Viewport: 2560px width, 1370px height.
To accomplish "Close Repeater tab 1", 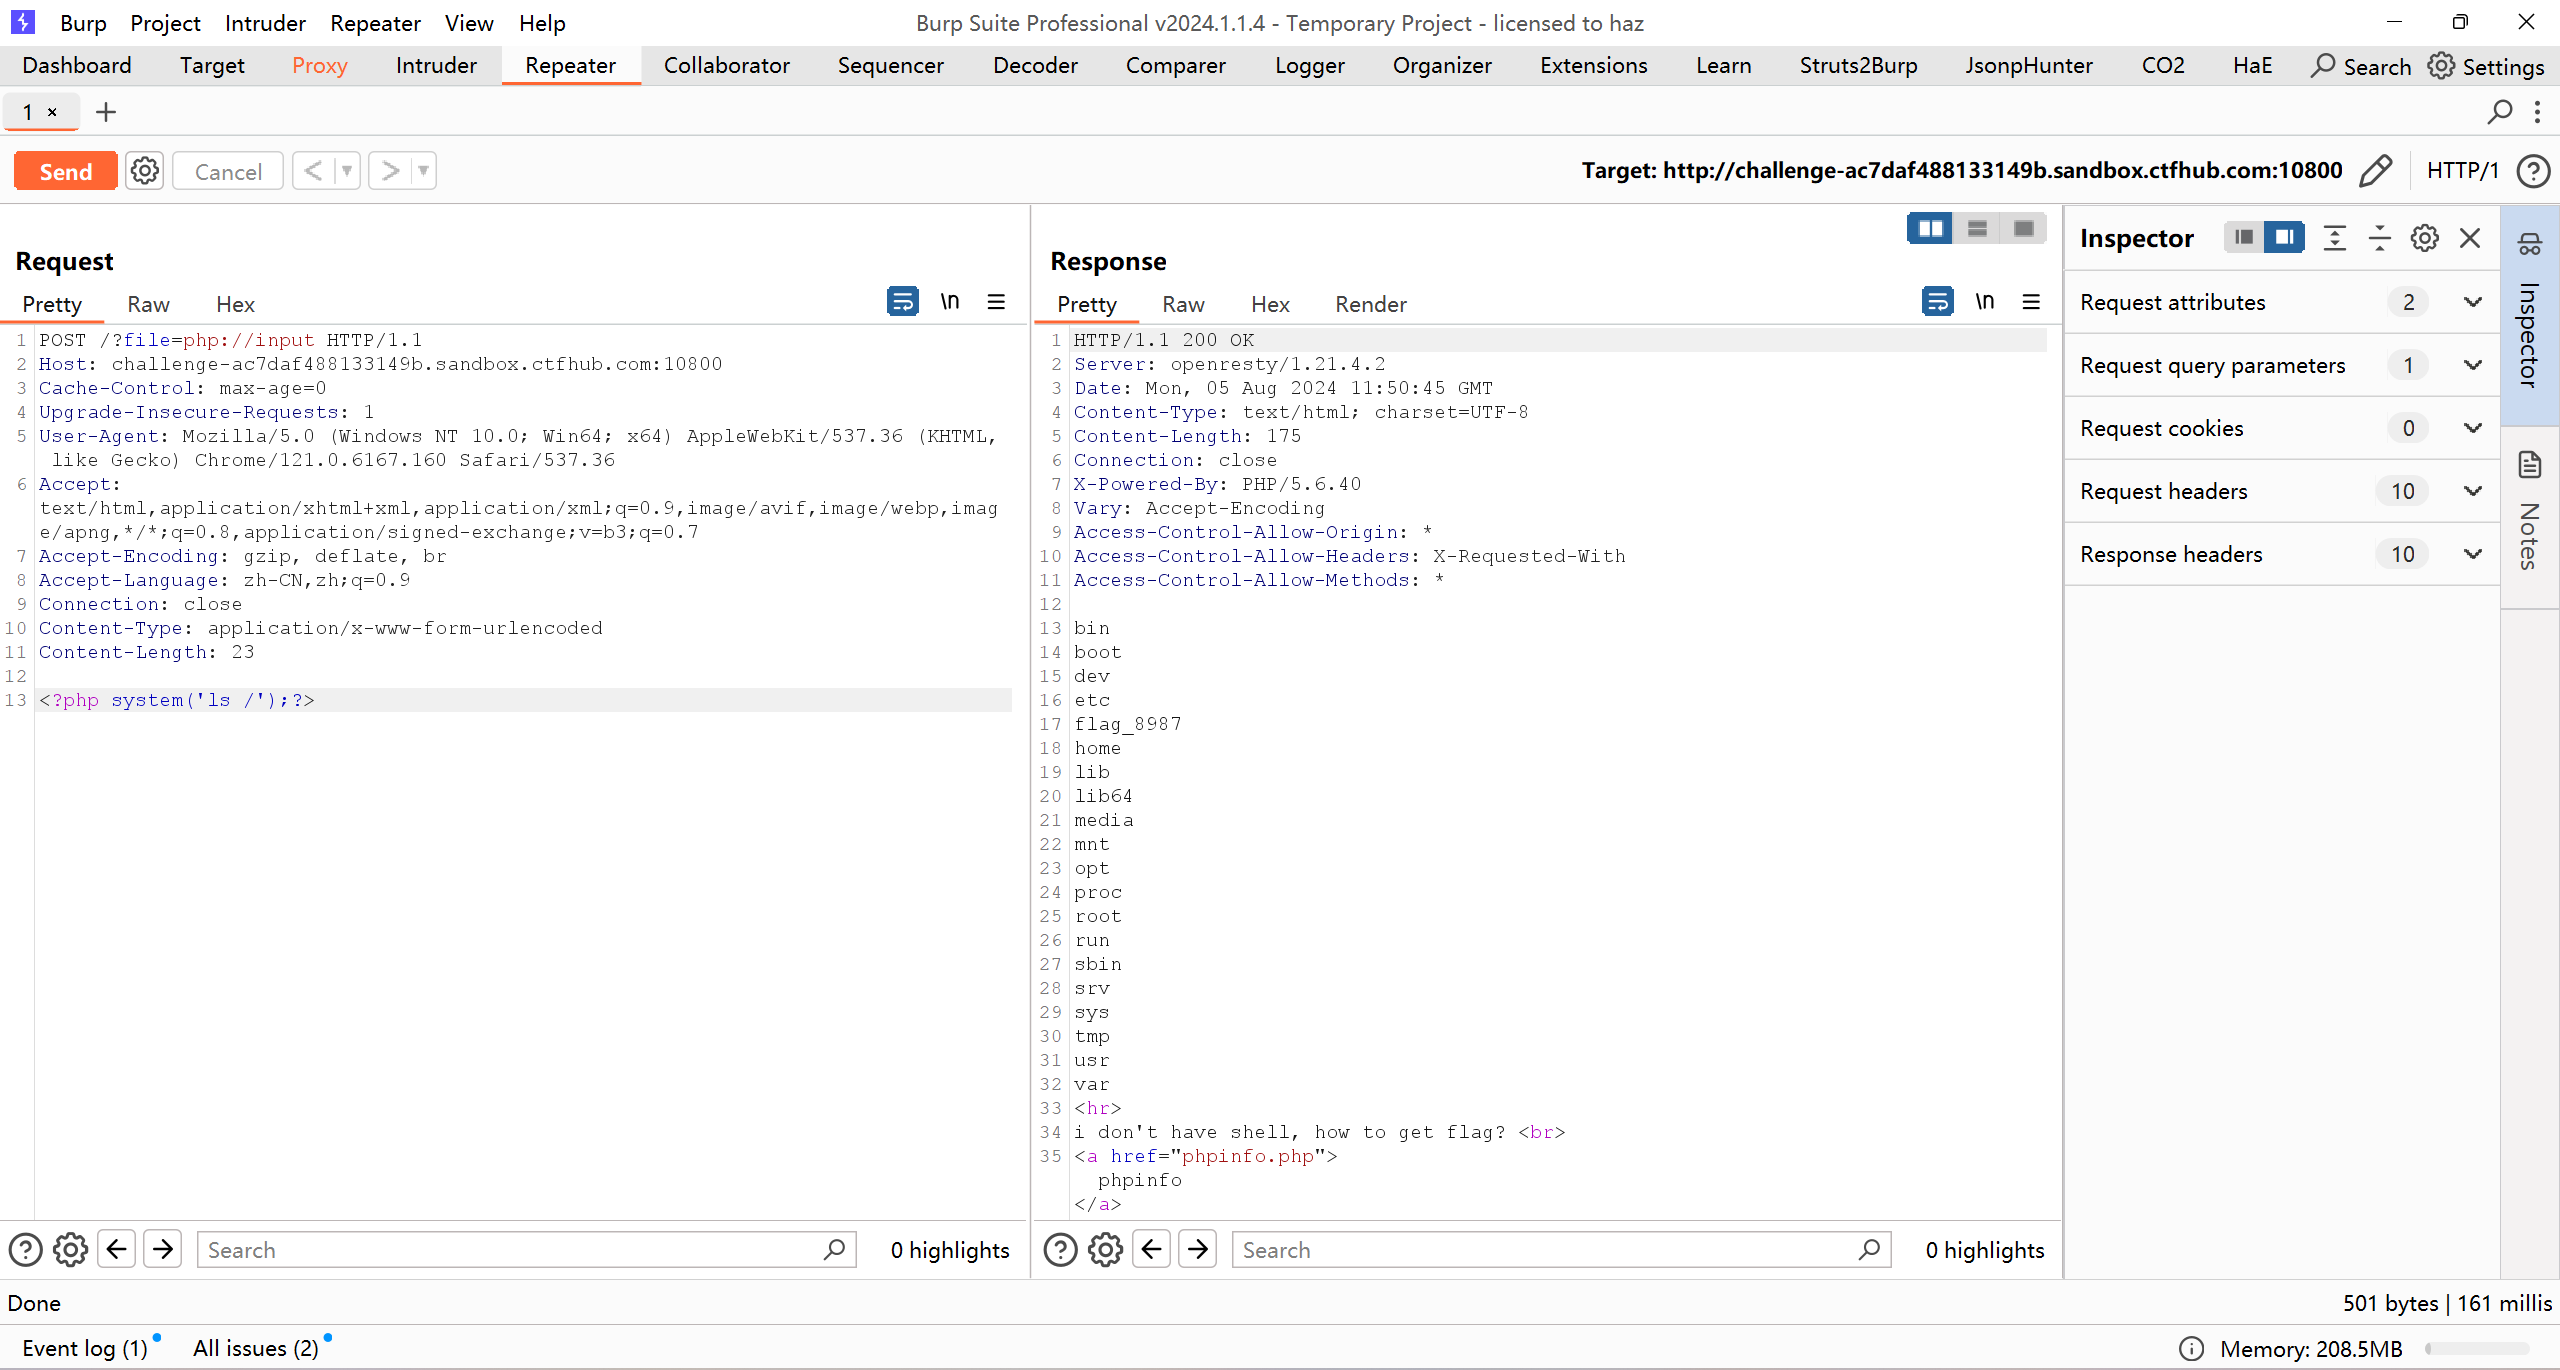I will 53,112.
